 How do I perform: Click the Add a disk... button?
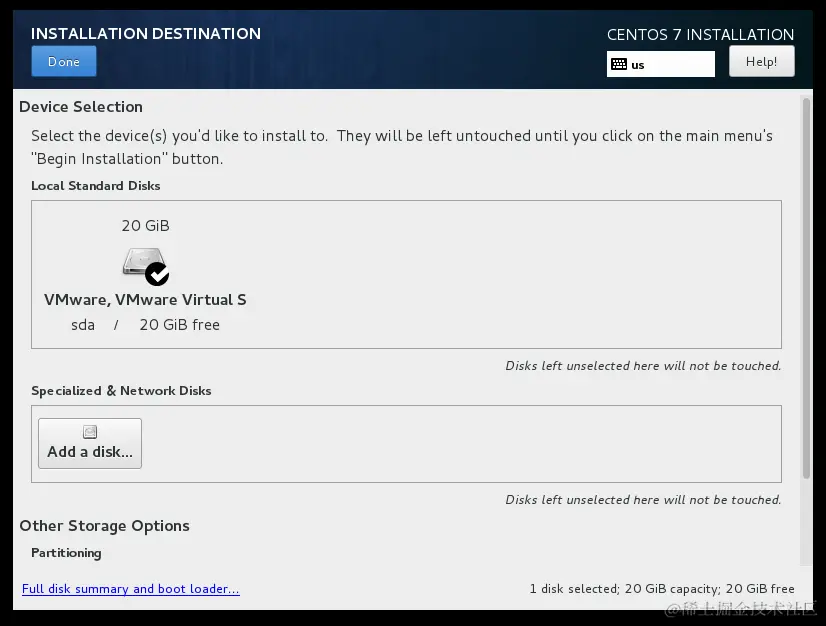pos(90,443)
